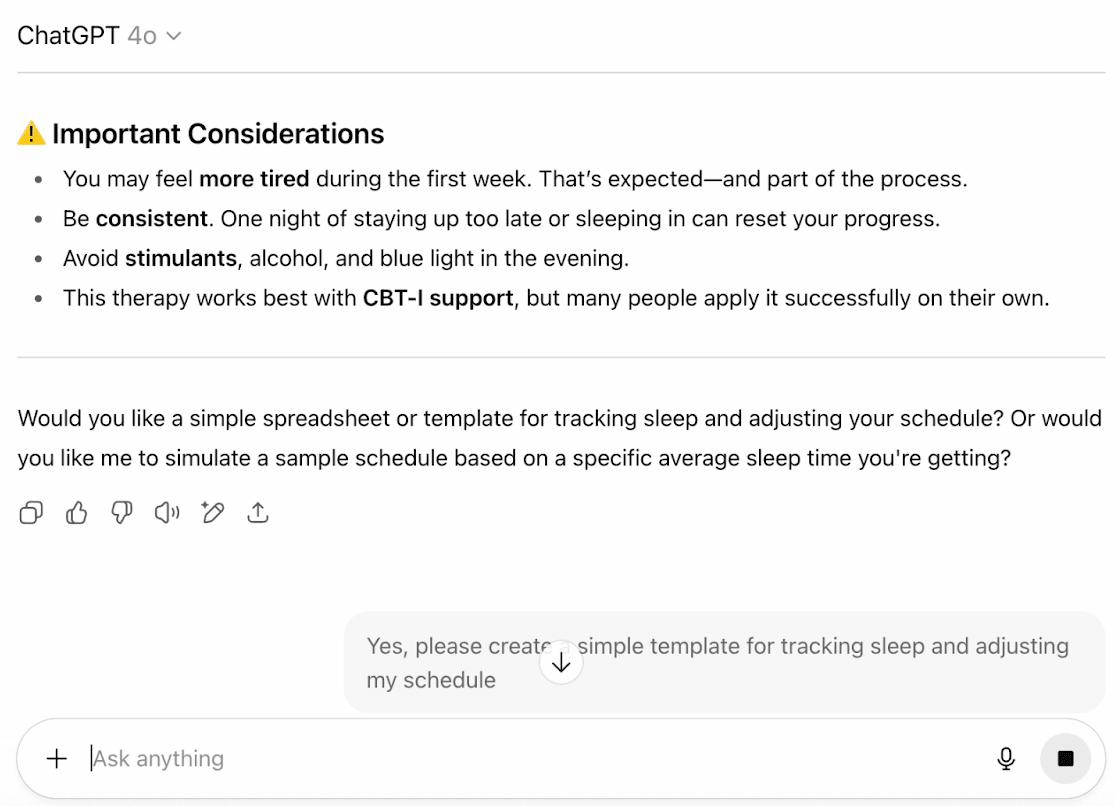This screenshot has height=806, width=1115.
Task: Click the bolded CBT-I support text
Action: click(437, 297)
